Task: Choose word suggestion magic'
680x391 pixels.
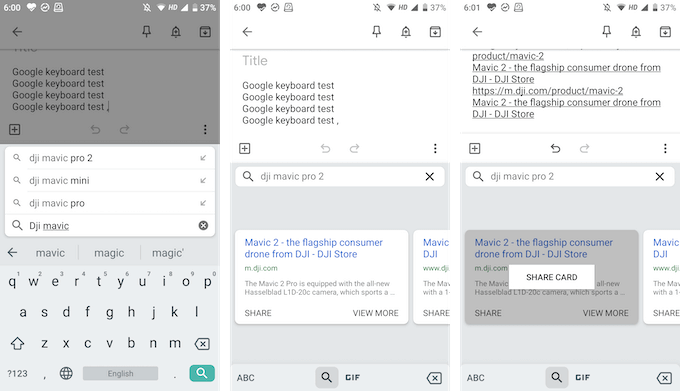Action: (x=168, y=253)
